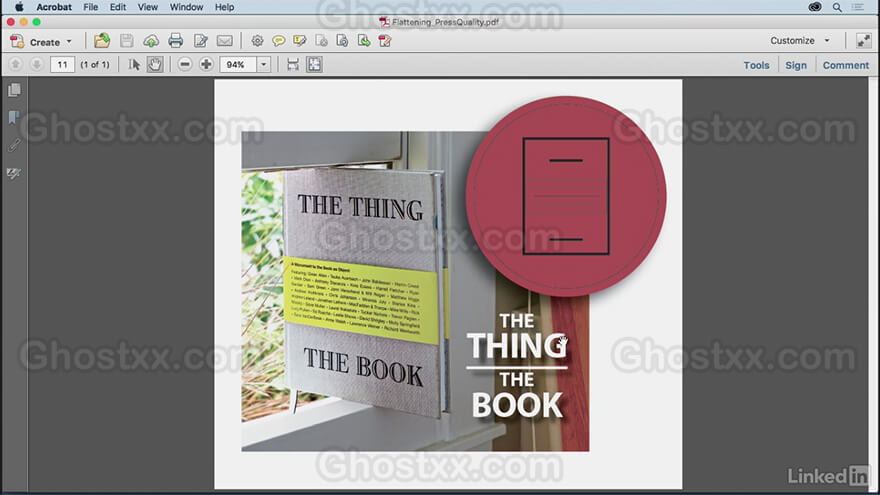The image size is (880, 495).
Task: Click the cloud upload icon
Action: pyautogui.click(x=151, y=41)
